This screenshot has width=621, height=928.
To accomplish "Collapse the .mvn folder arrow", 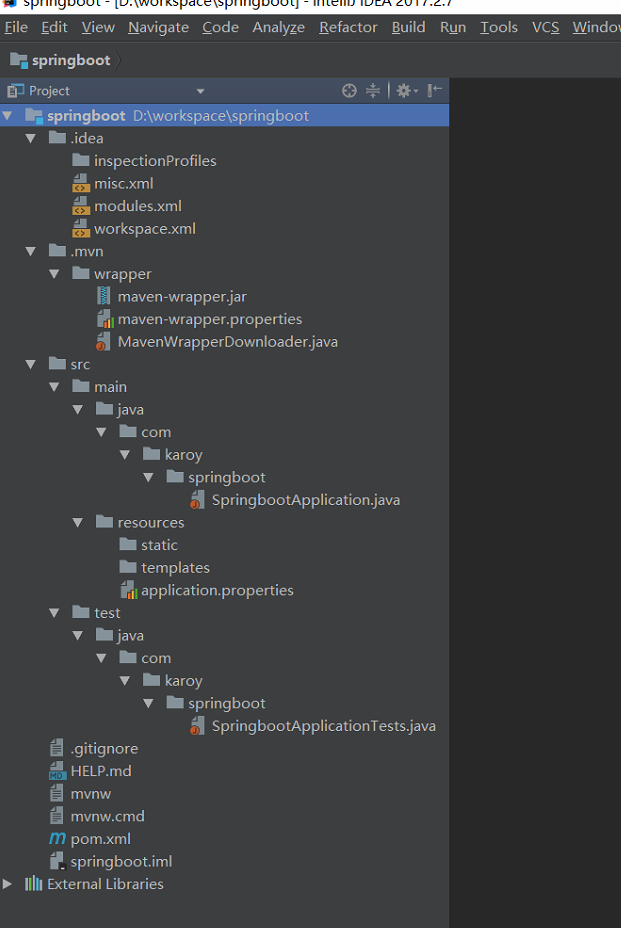I will [31, 252].
